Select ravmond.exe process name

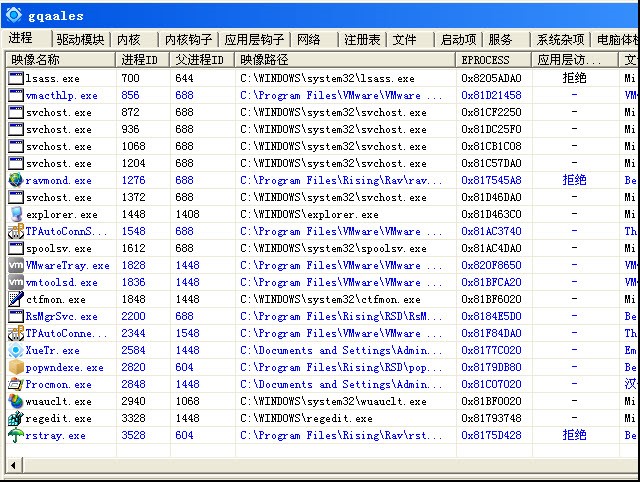click(58, 180)
